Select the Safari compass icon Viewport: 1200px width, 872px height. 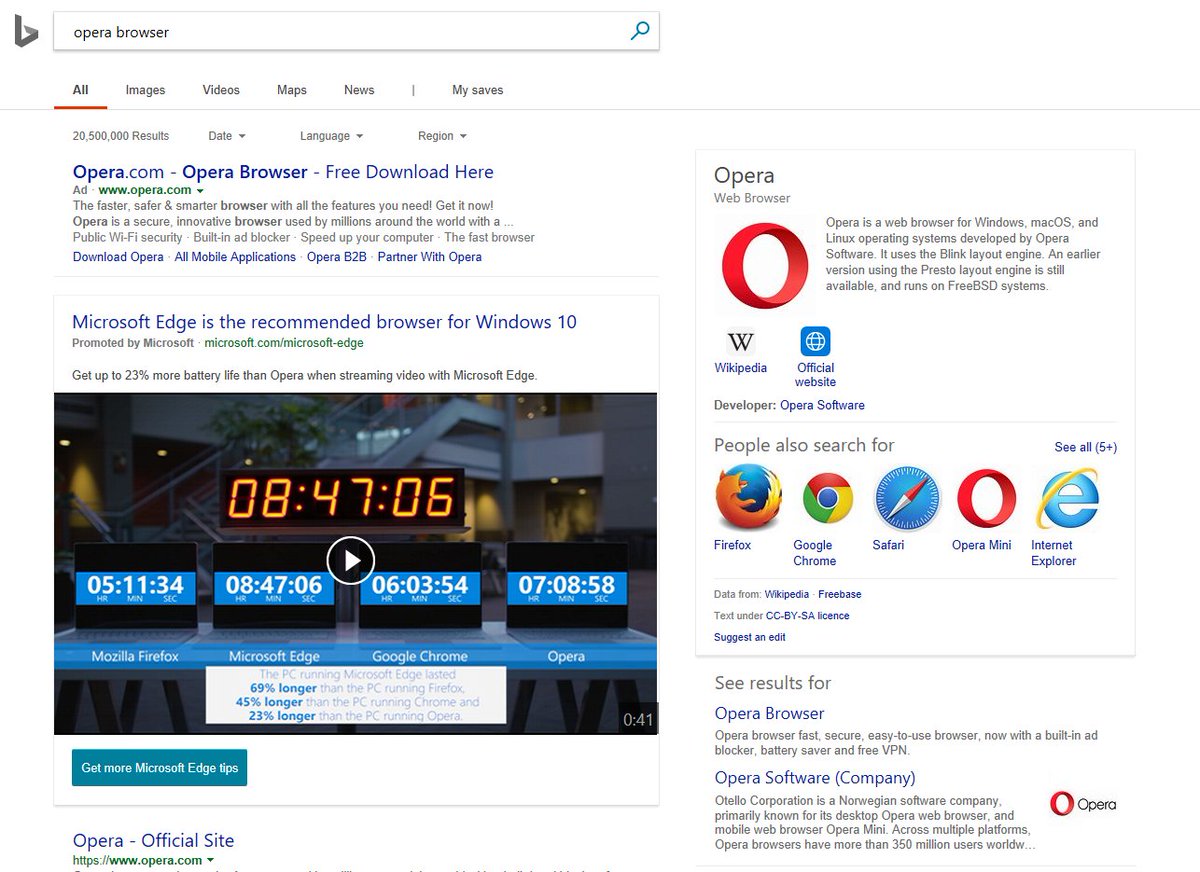pyautogui.click(x=907, y=498)
